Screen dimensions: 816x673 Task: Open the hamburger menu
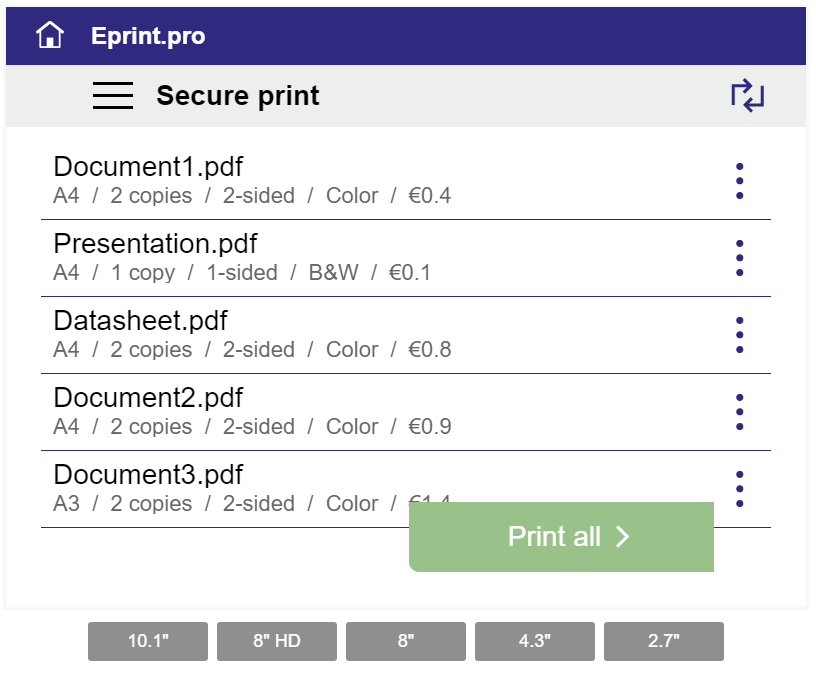click(x=113, y=96)
